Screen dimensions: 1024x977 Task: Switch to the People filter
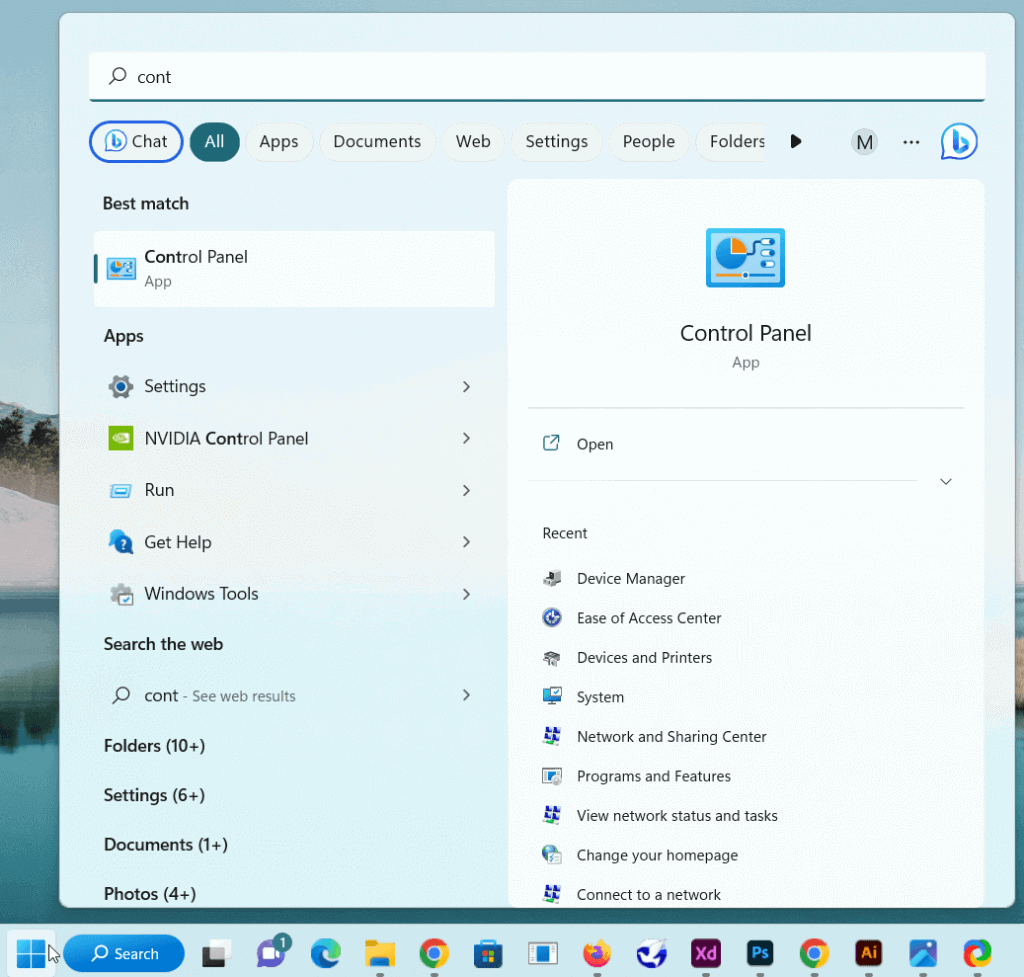[648, 142]
